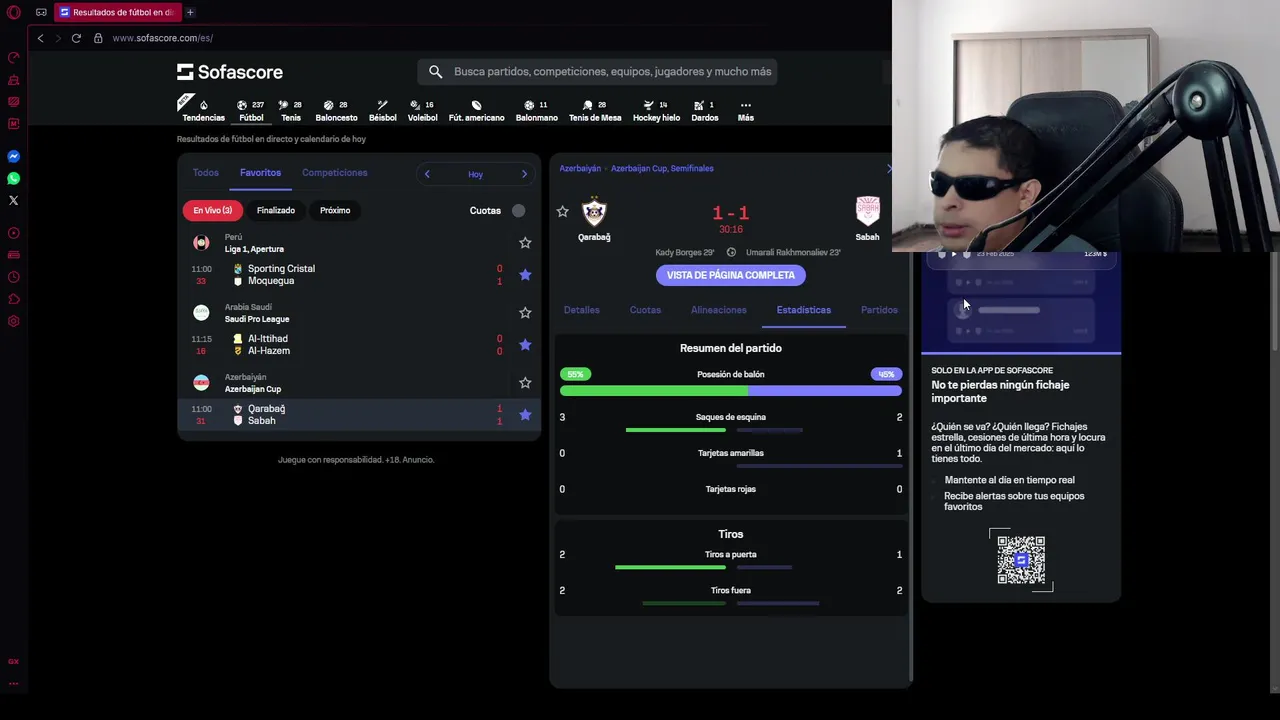Select the Dardos sport category
Viewport: 1280px width, 720px height.
tap(704, 111)
